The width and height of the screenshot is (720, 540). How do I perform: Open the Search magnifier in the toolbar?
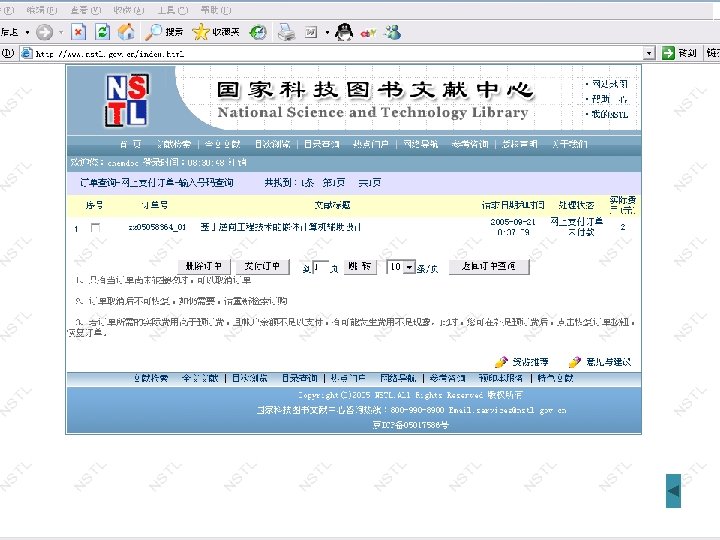point(164,32)
